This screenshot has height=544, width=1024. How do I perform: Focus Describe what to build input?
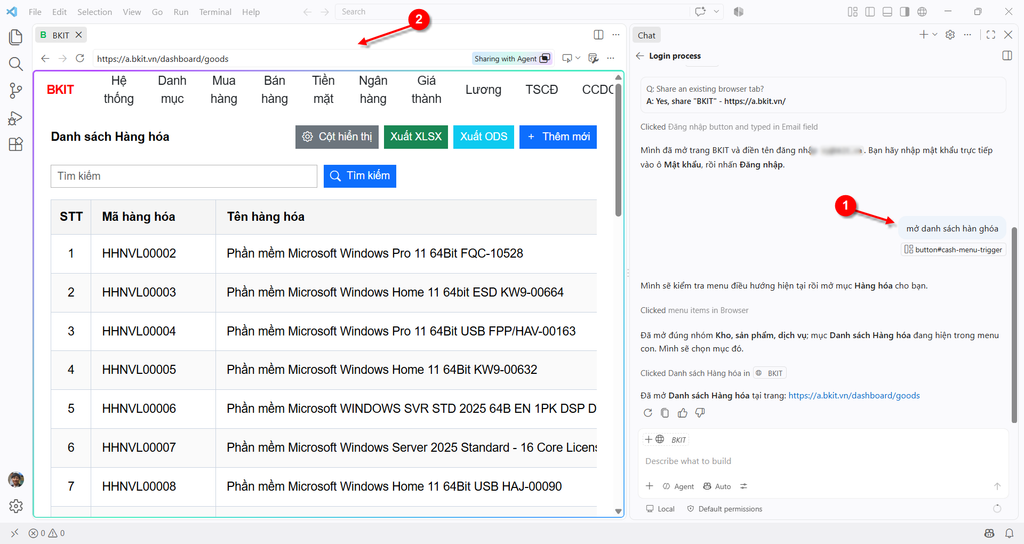(823, 461)
